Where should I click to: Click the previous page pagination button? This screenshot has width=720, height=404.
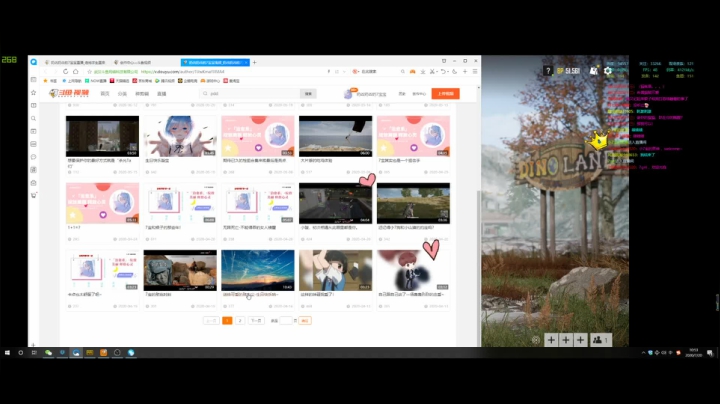tap(211, 320)
